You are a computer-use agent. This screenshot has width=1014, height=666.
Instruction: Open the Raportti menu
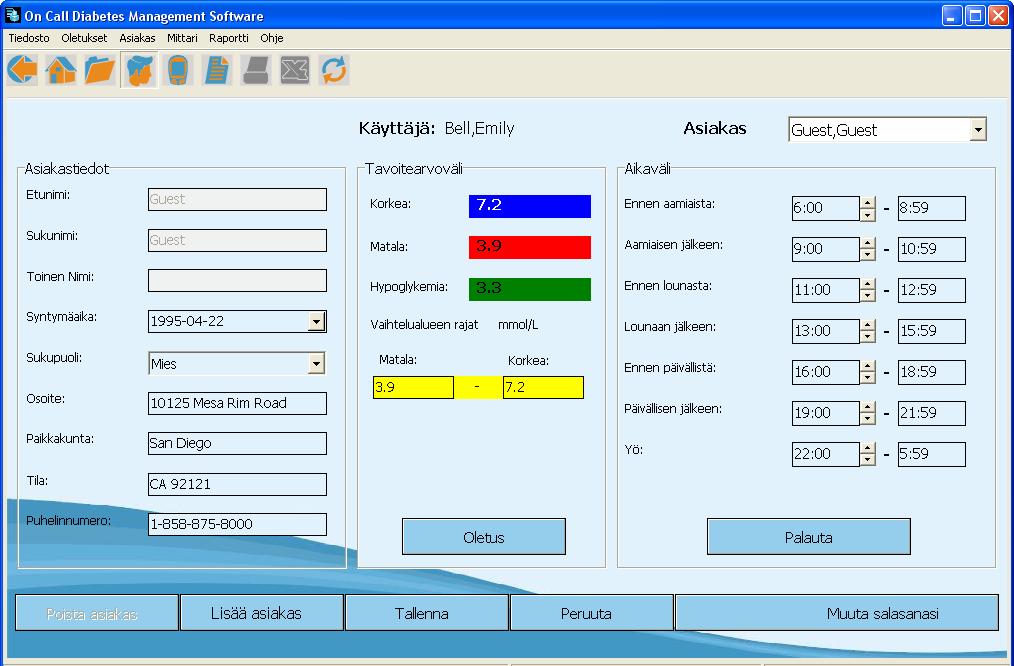229,38
